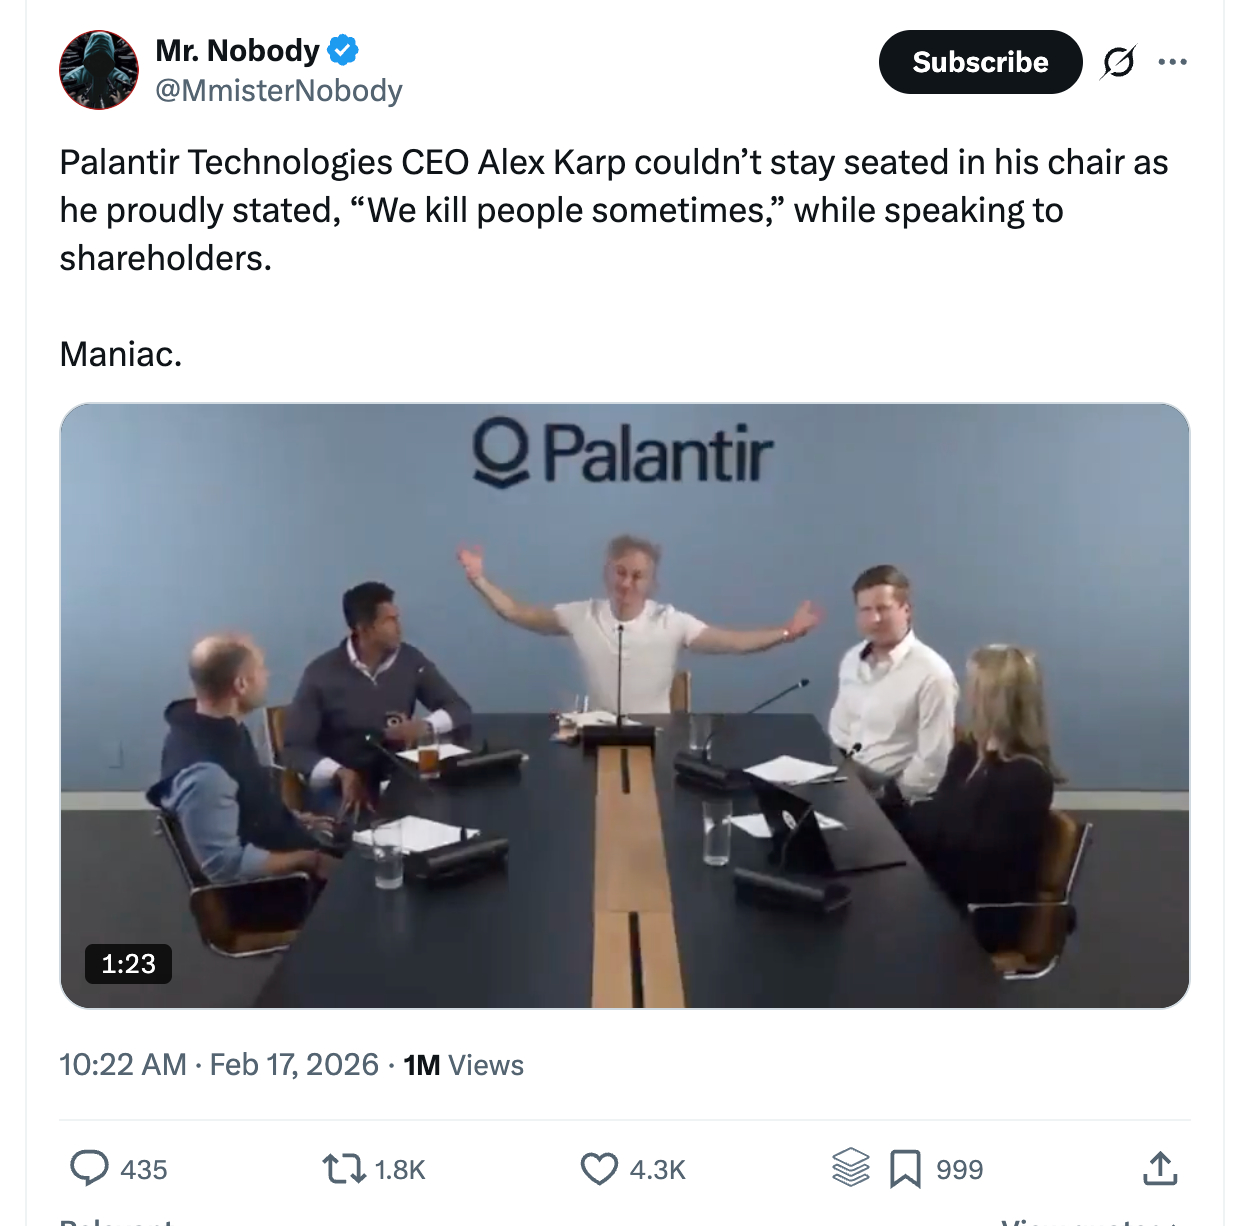The height and width of the screenshot is (1226, 1246).
Task: Open the Grok slashed-circle icon
Action: [x=1118, y=62]
